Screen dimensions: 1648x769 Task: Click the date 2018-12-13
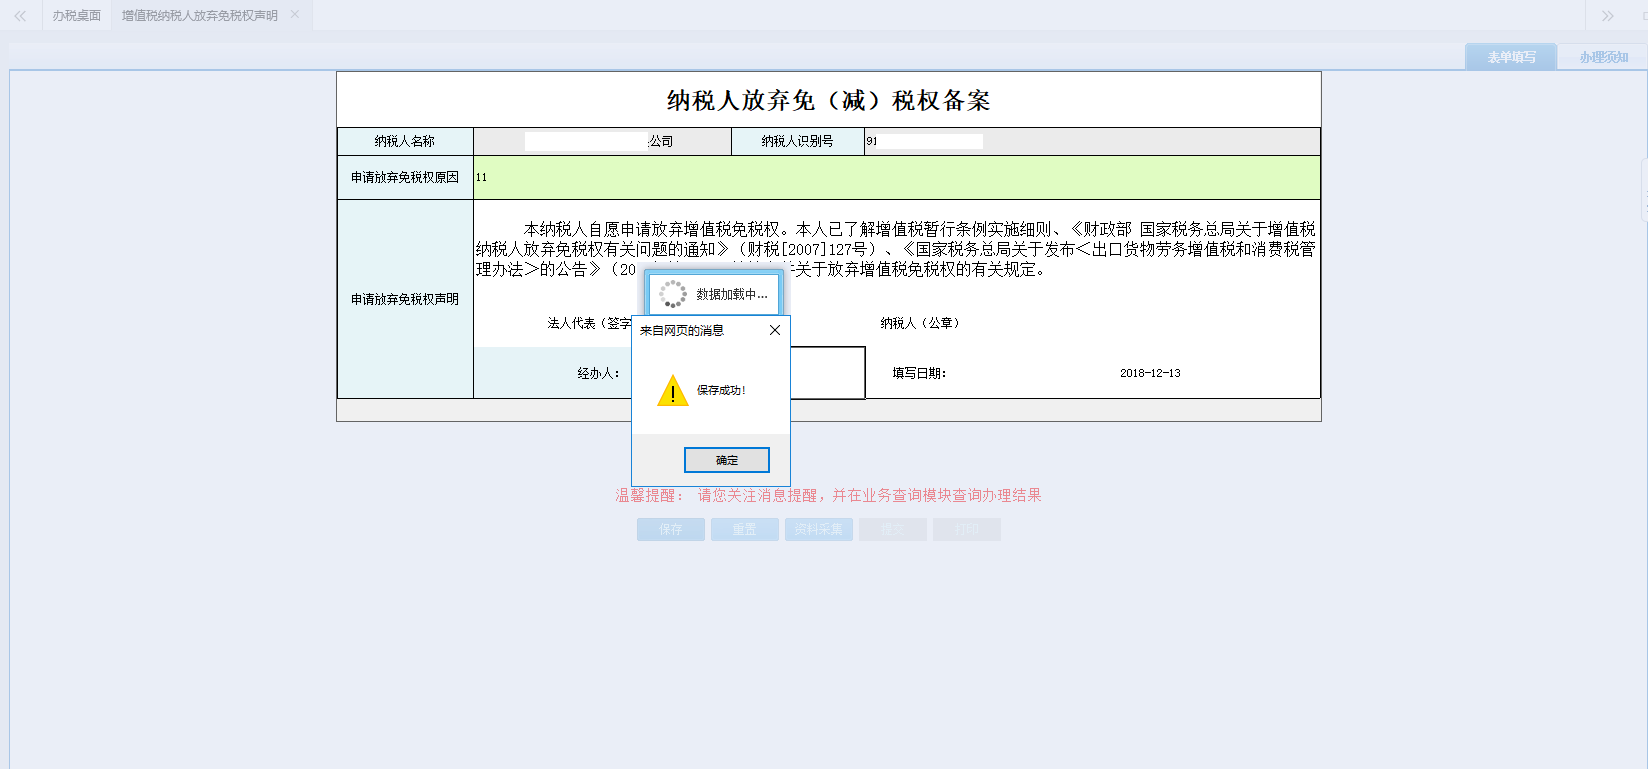pos(1150,373)
